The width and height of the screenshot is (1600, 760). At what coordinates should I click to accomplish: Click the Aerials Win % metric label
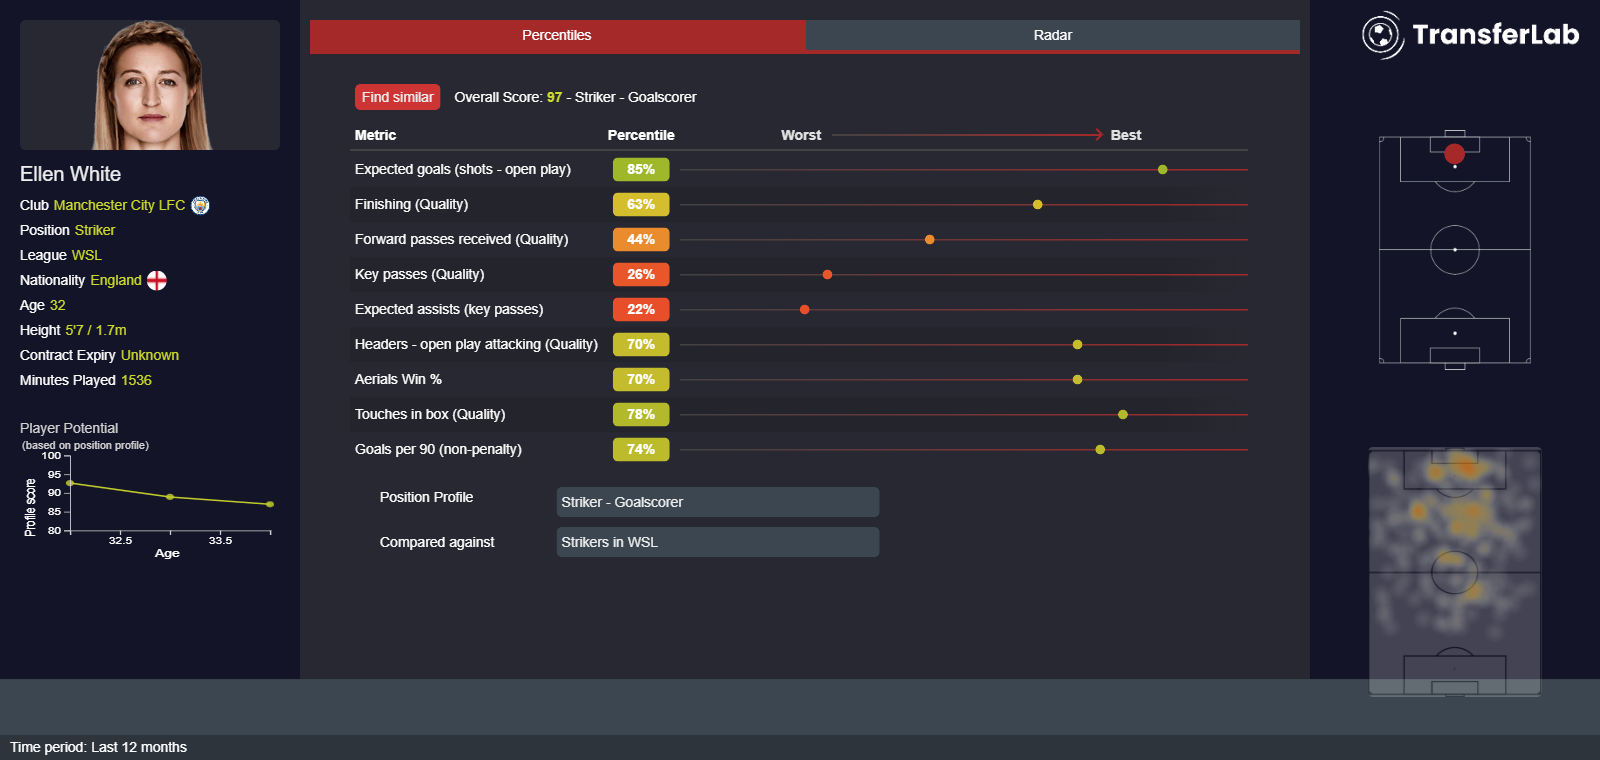coord(398,380)
